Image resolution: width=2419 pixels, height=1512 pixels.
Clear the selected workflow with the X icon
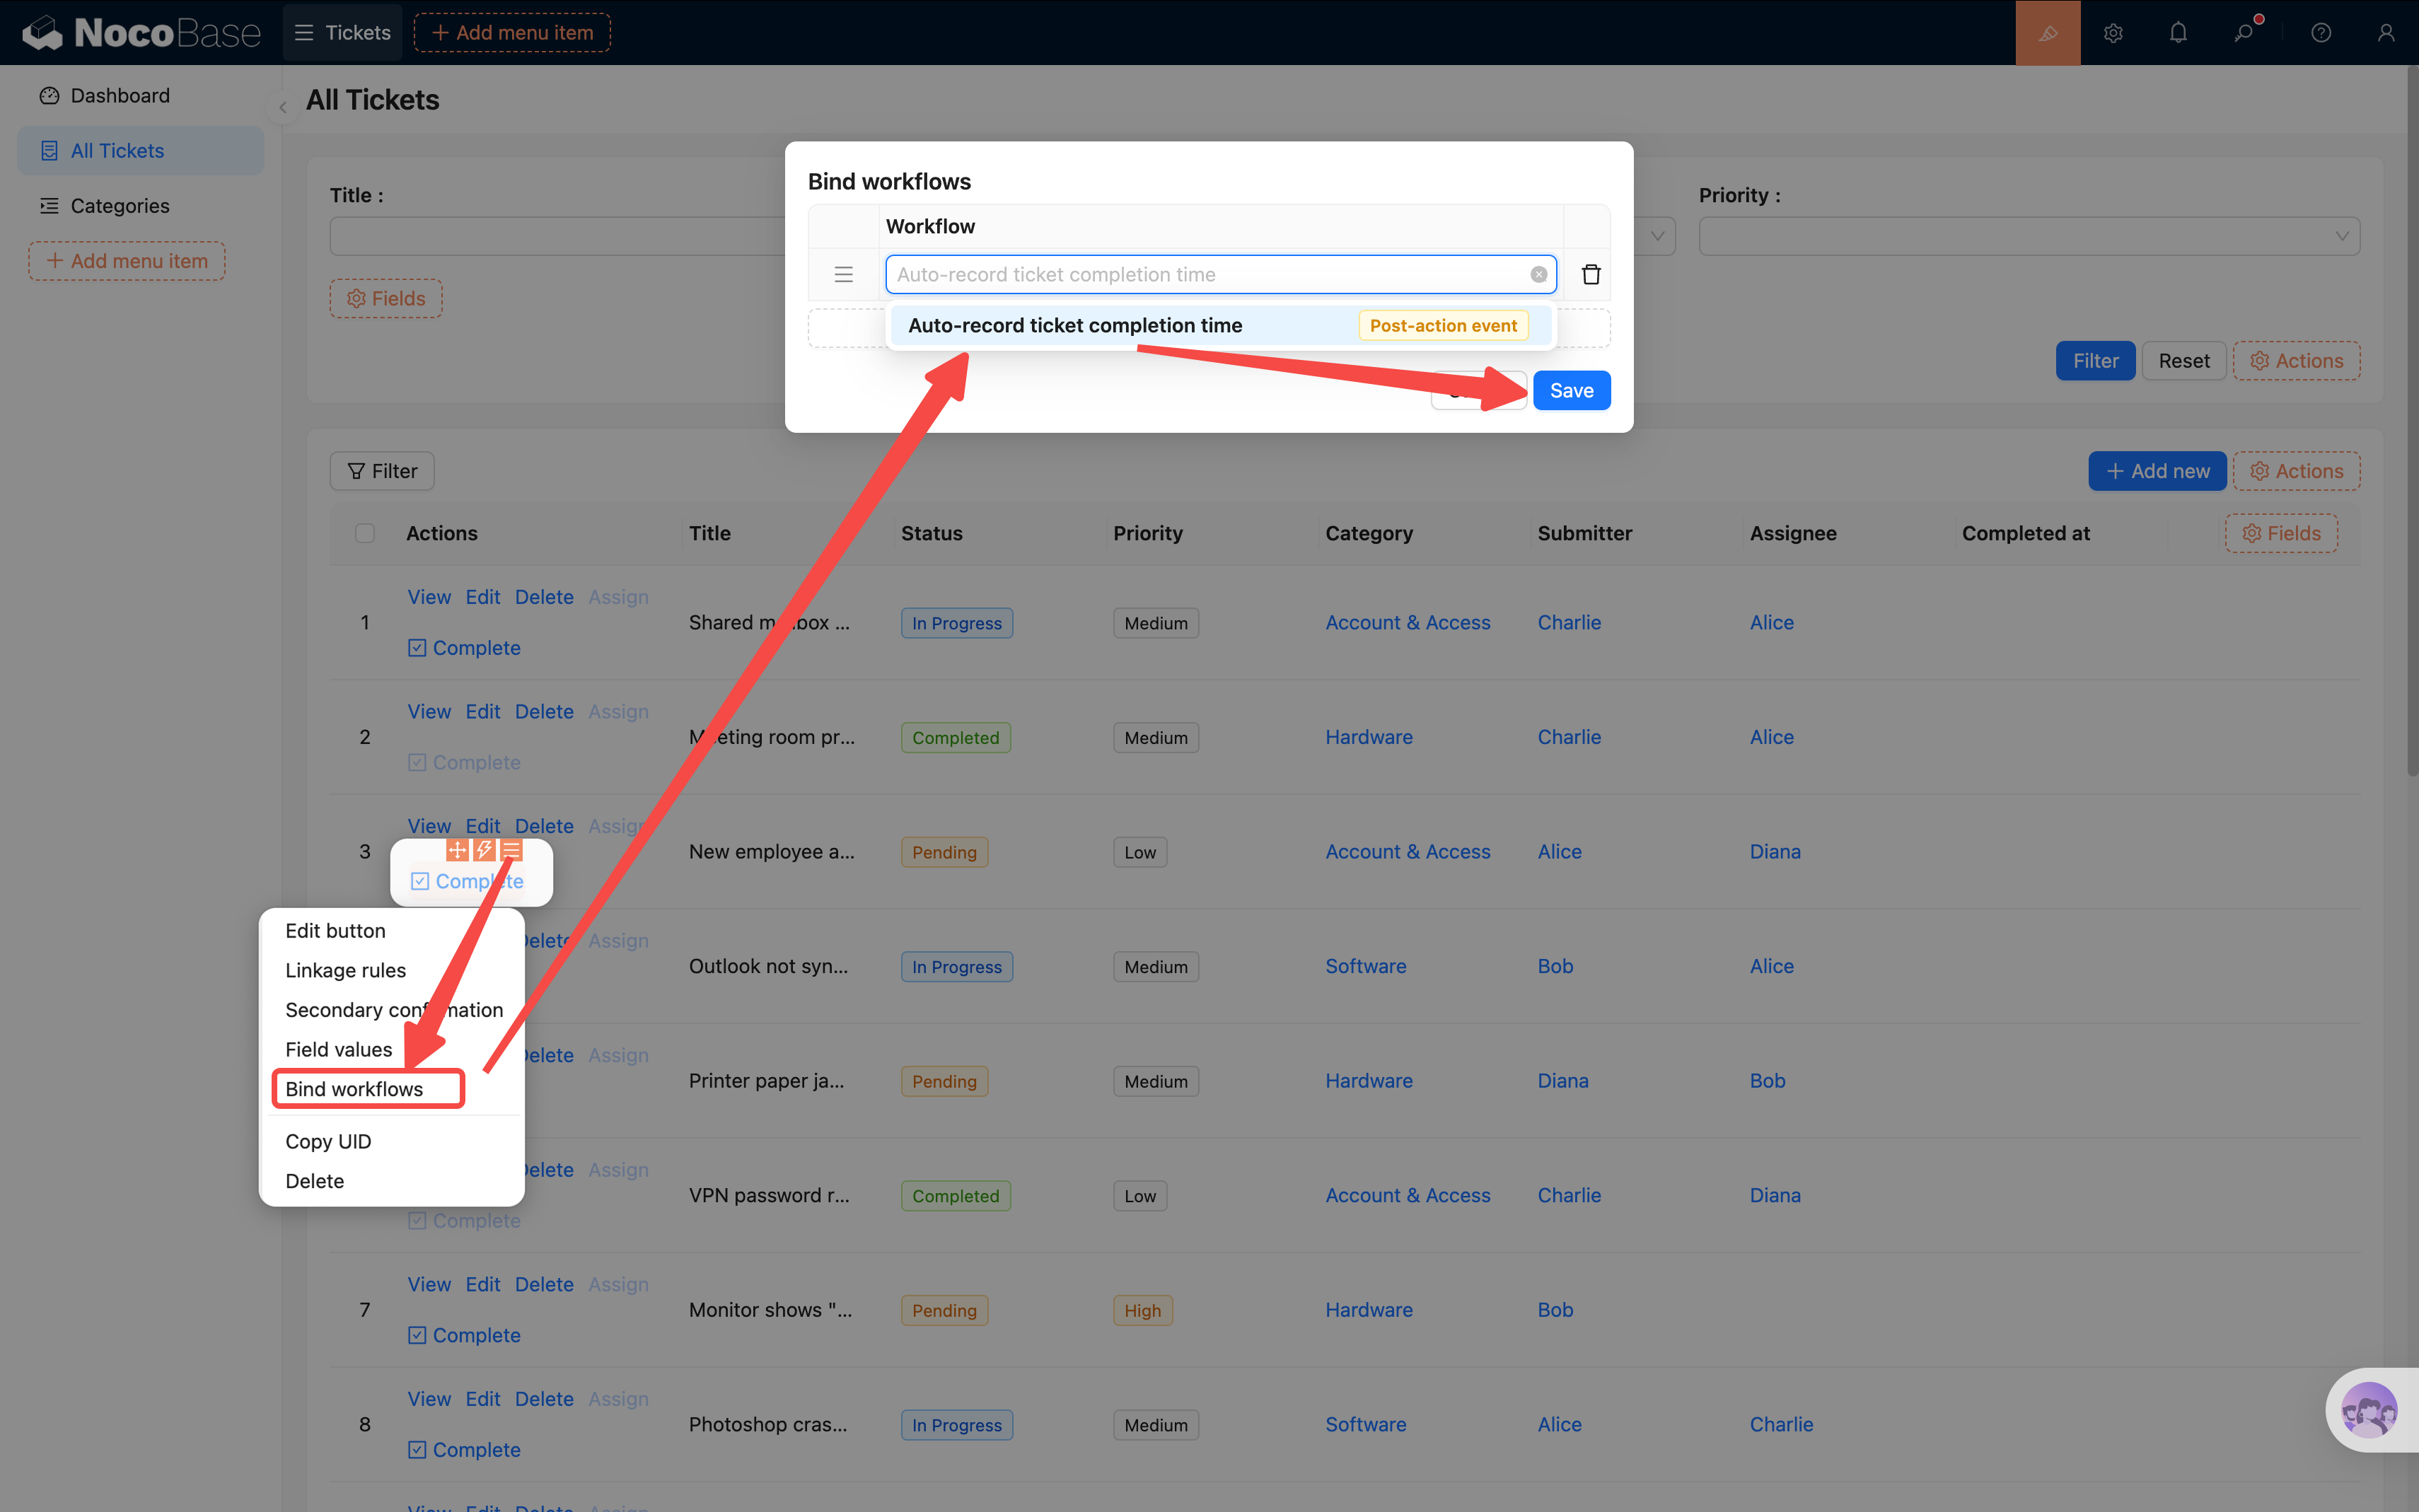1538,274
